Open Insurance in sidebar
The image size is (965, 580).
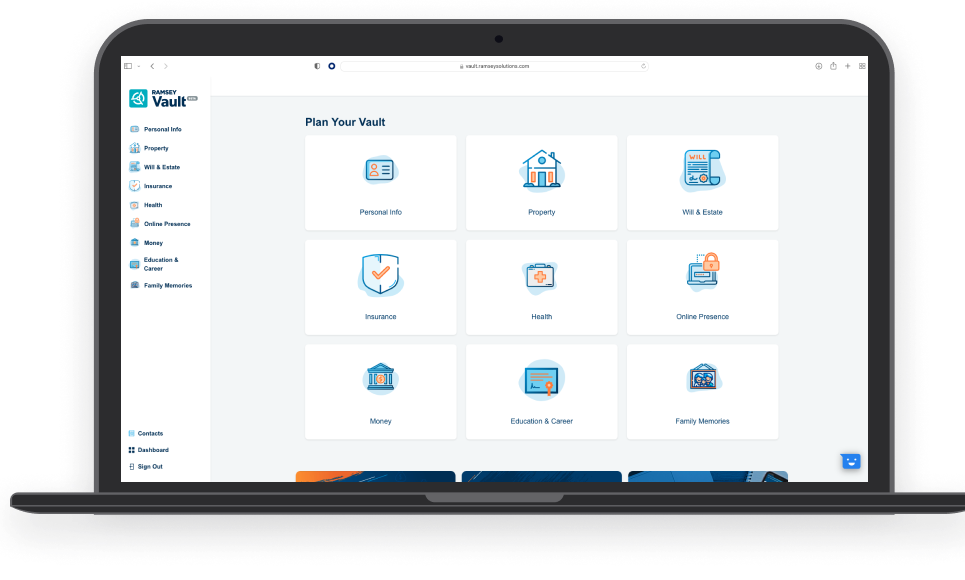point(151,186)
